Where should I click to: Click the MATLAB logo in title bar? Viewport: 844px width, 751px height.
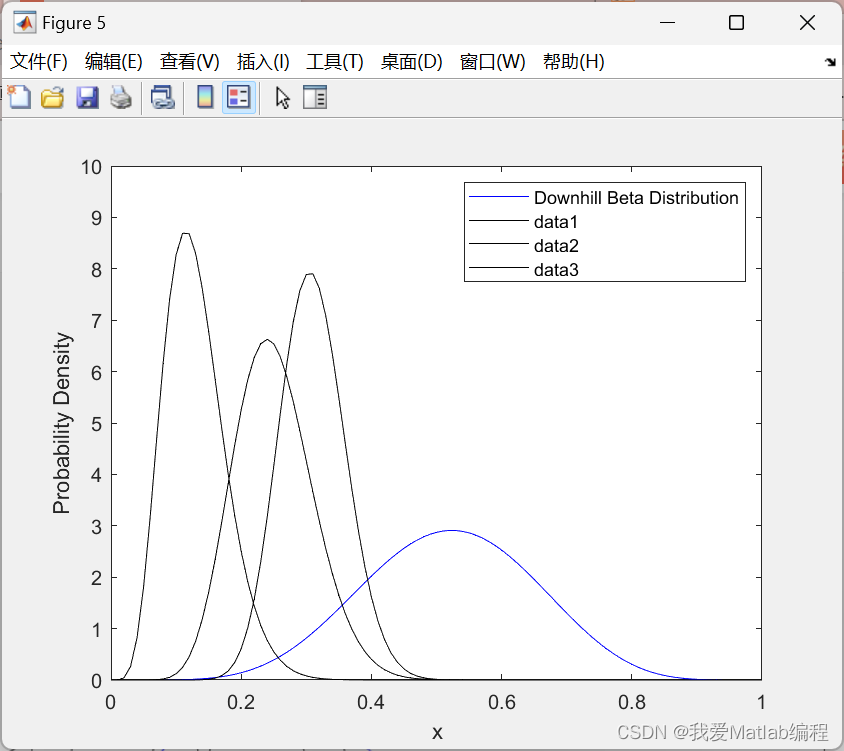24,23
